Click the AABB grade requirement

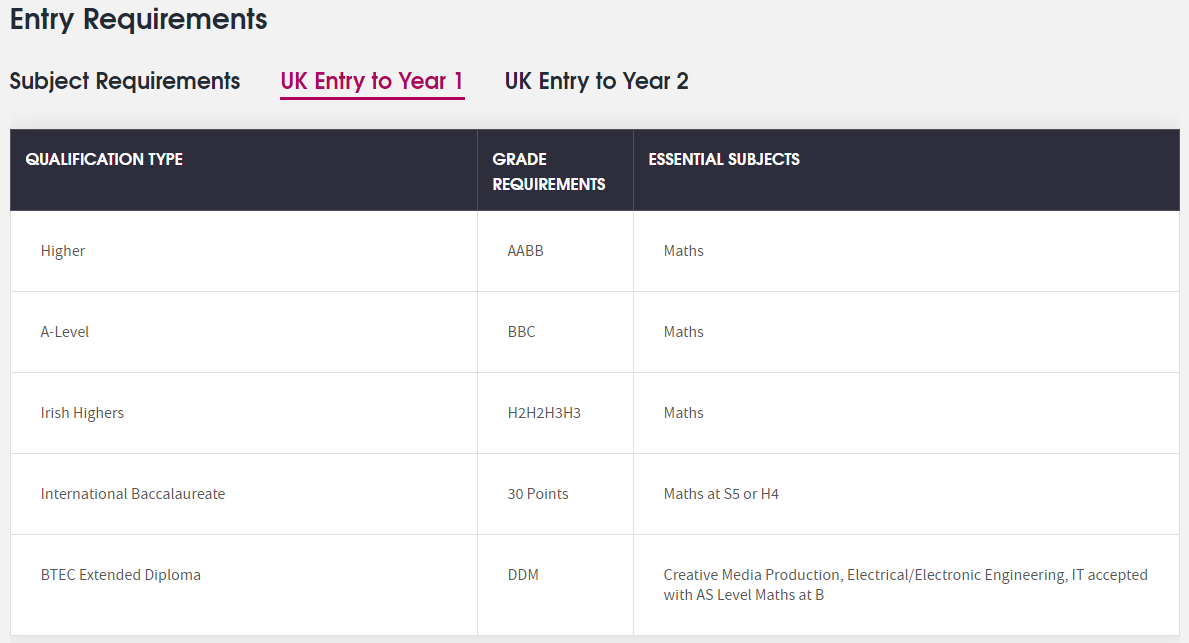(525, 251)
